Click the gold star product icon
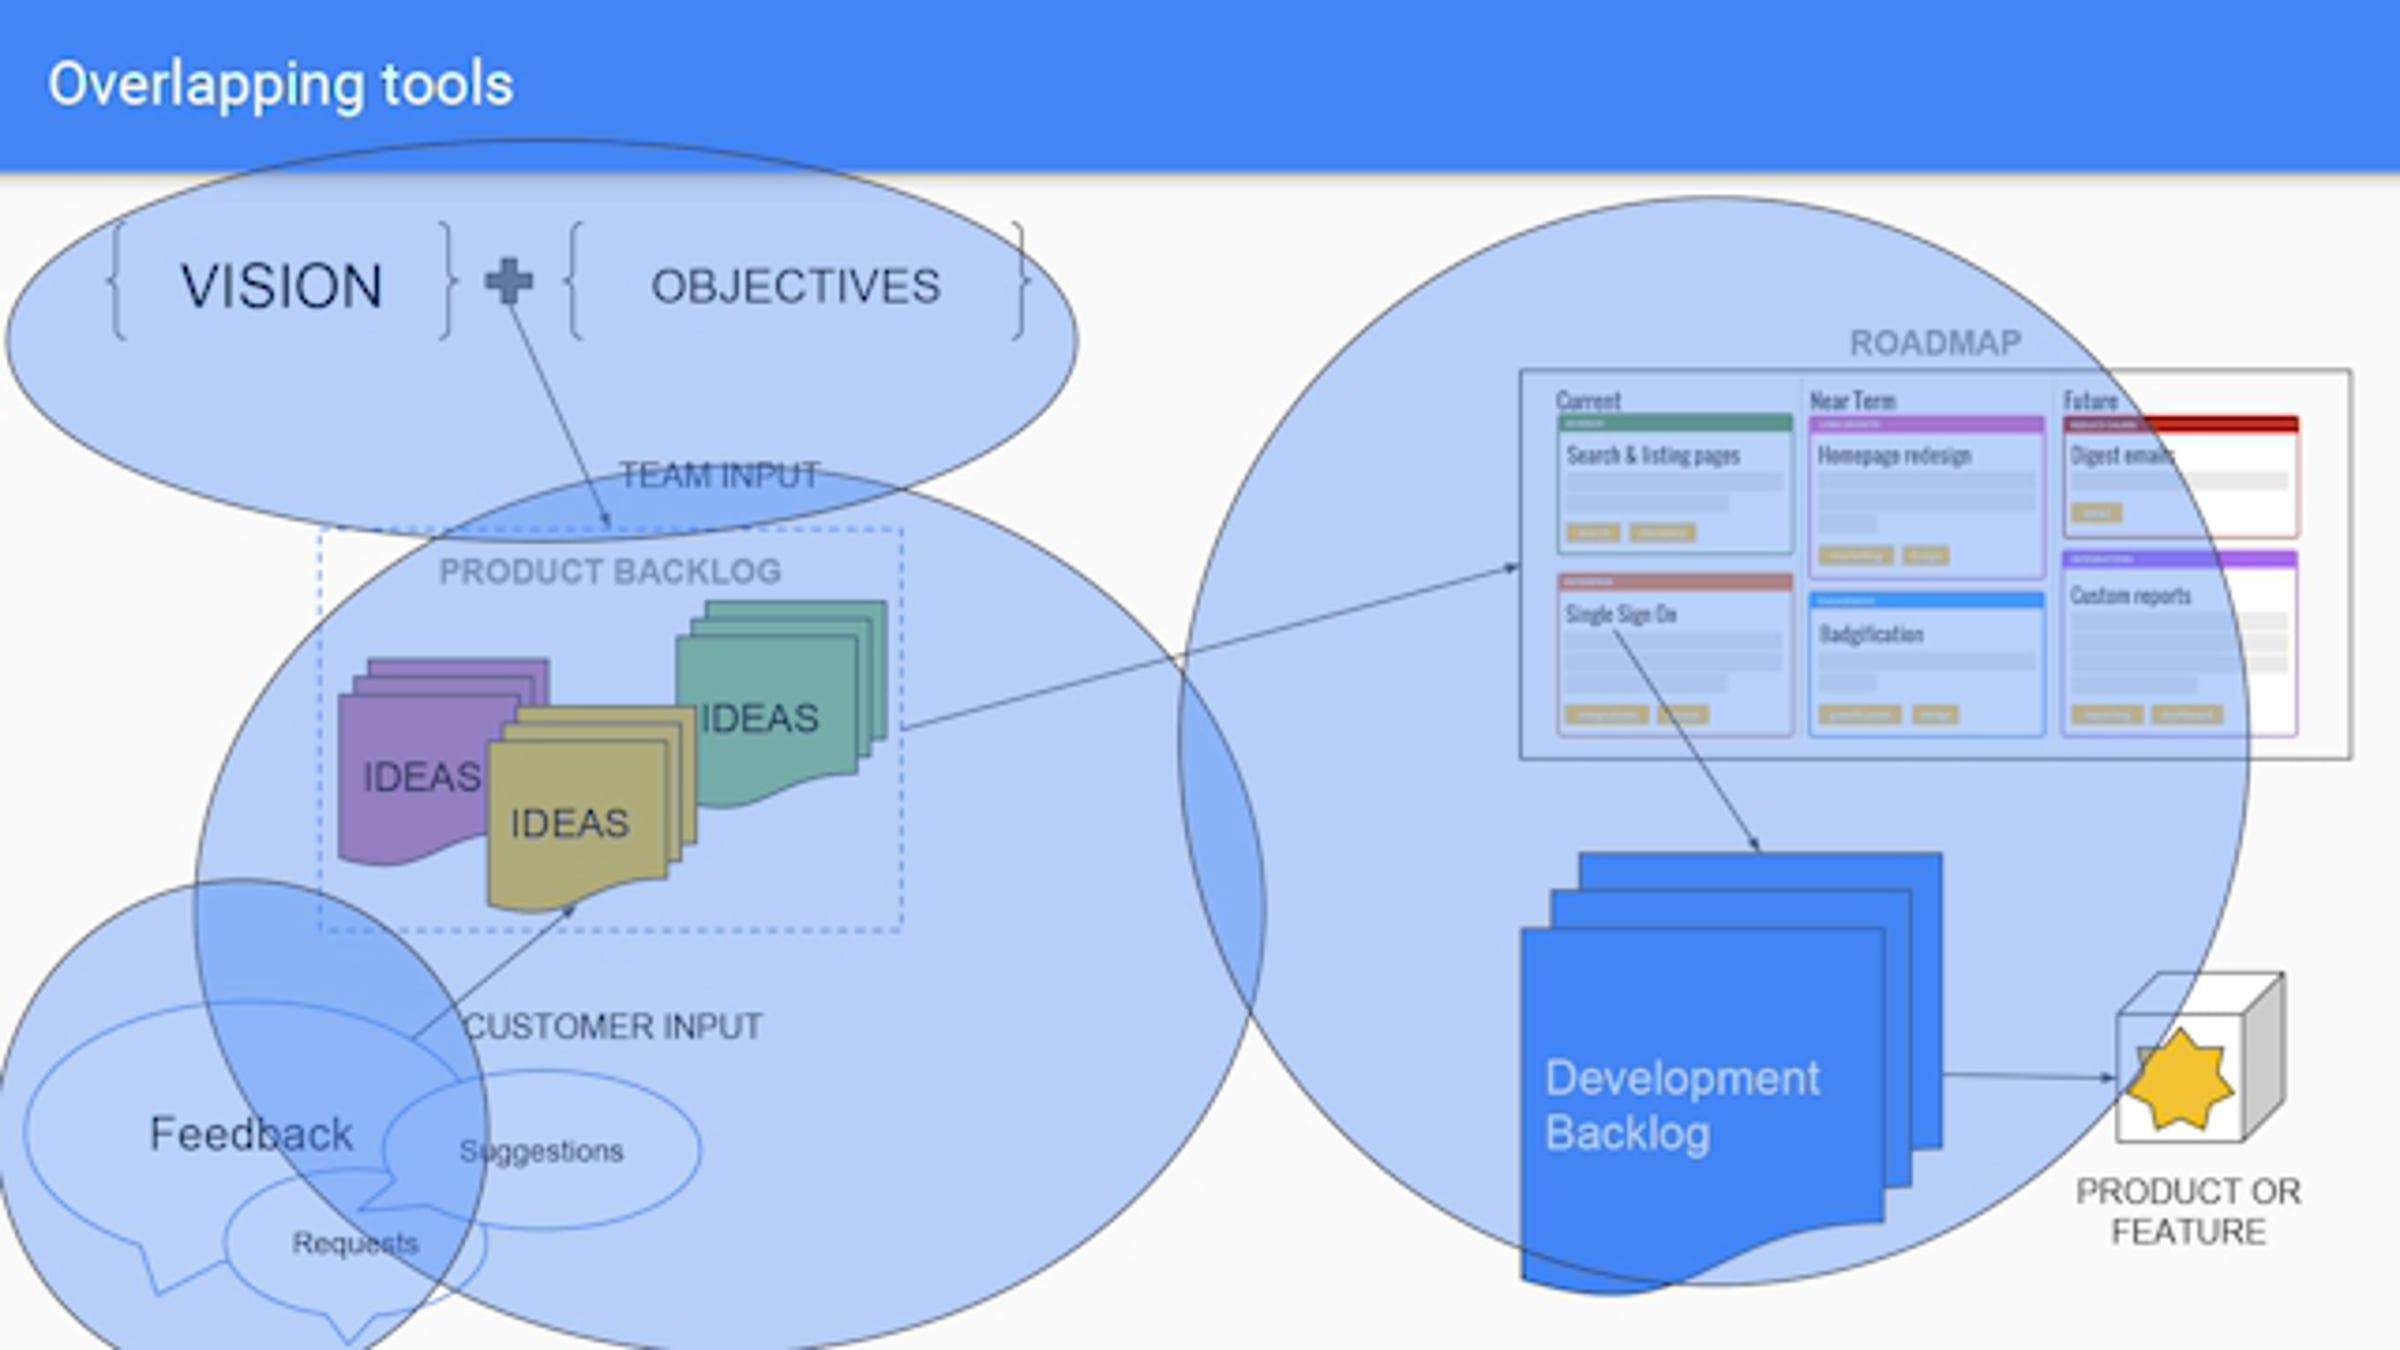 click(2179, 1081)
